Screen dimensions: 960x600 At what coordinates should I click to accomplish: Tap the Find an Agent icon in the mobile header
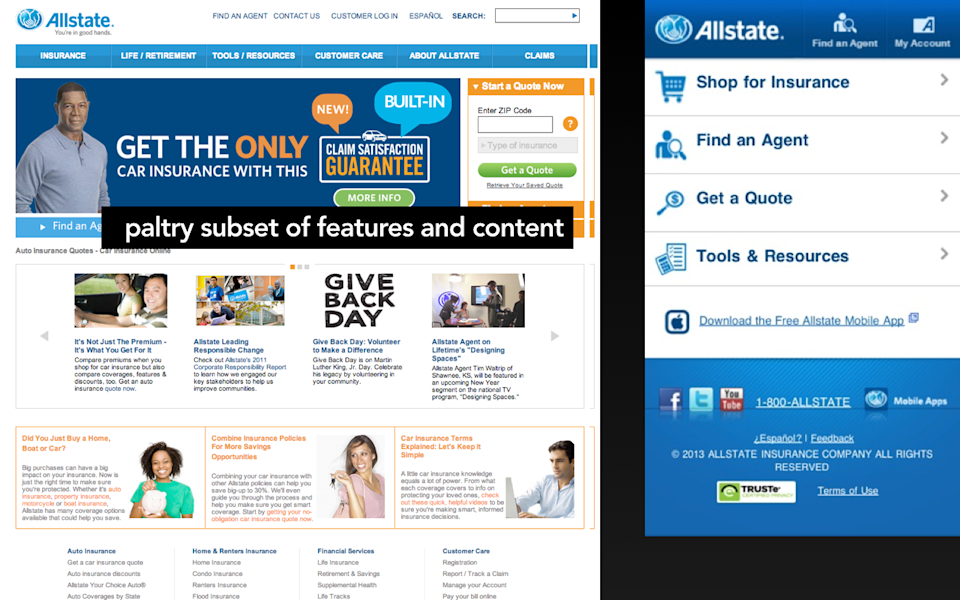click(x=844, y=23)
